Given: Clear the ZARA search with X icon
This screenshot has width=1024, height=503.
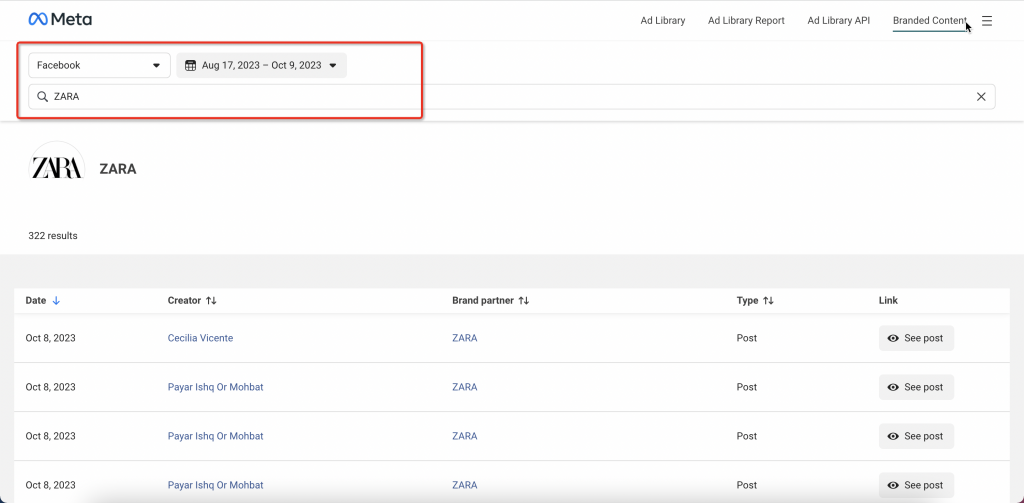Looking at the screenshot, I should pos(981,97).
